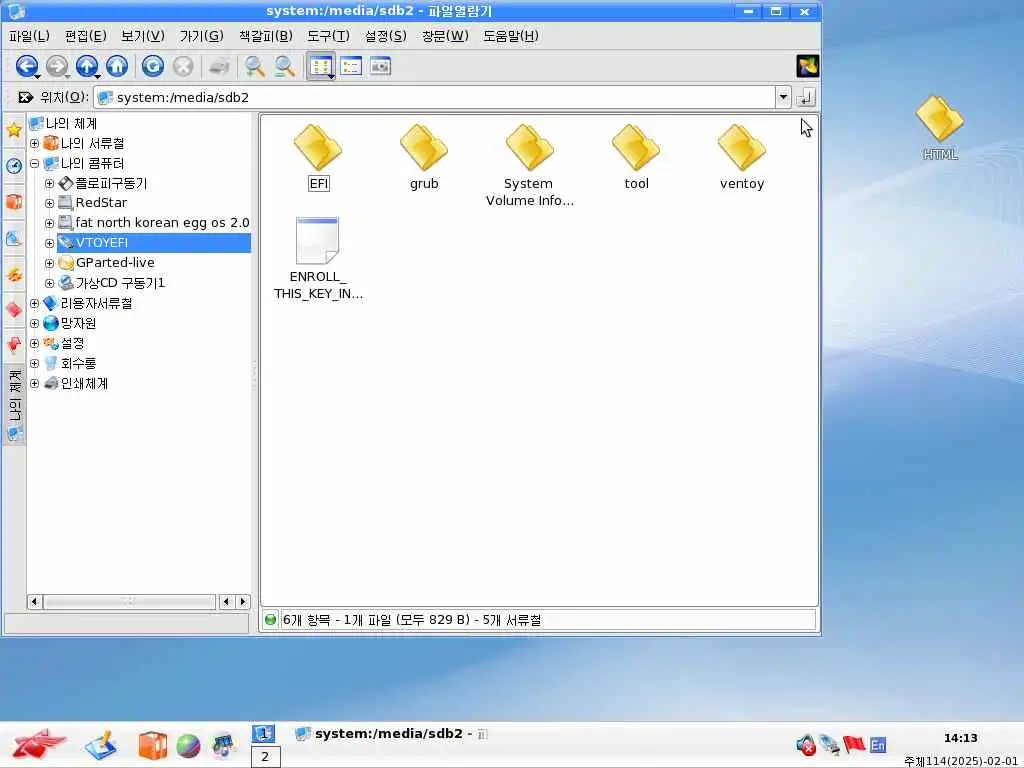This screenshot has width=1024, height=768.
Task: Click the volume tray icon
Action: pos(806,744)
